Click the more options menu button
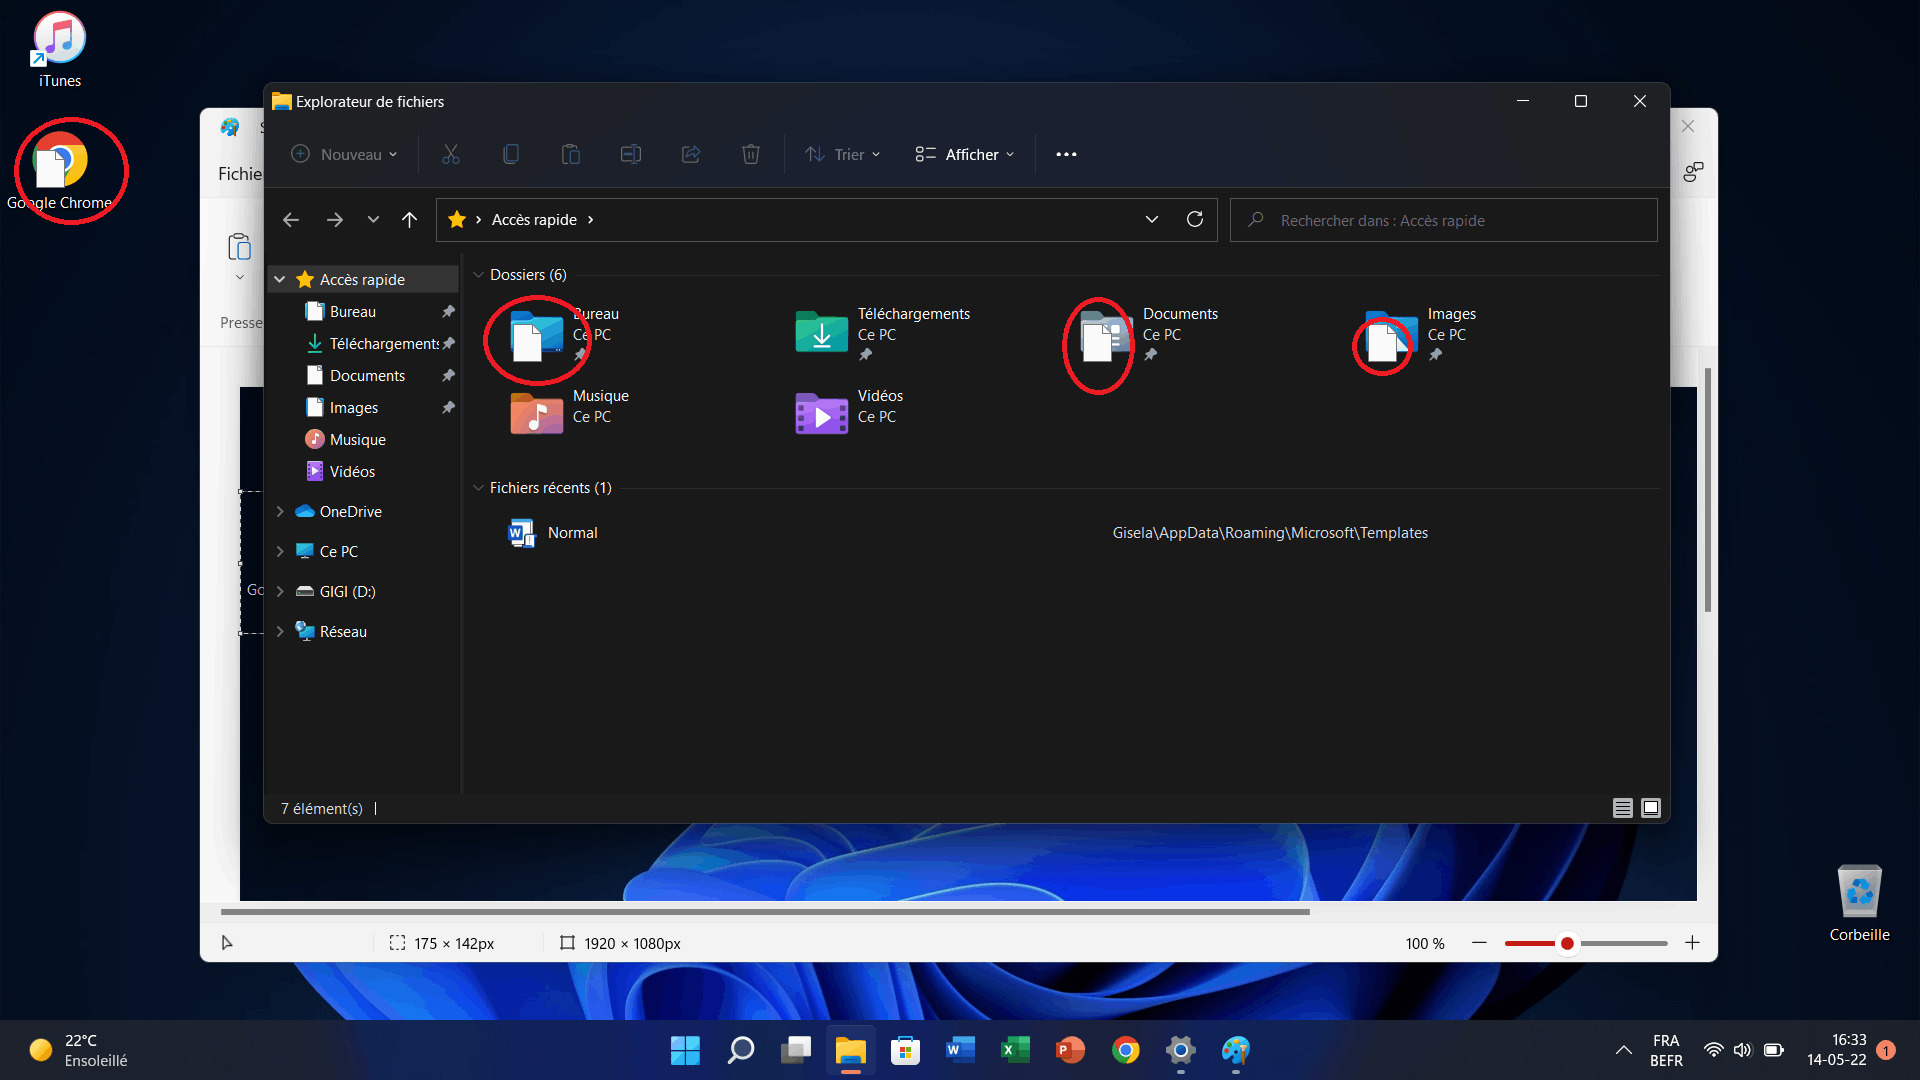Viewport: 1920px width, 1080px height. 1065,154
